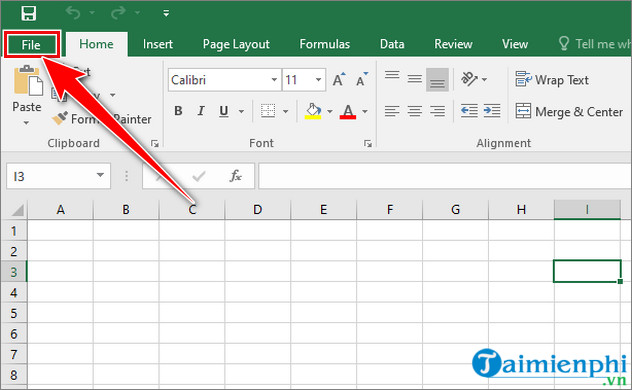
Task: Toggle Bottom Align icon
Action: point(437,80)
